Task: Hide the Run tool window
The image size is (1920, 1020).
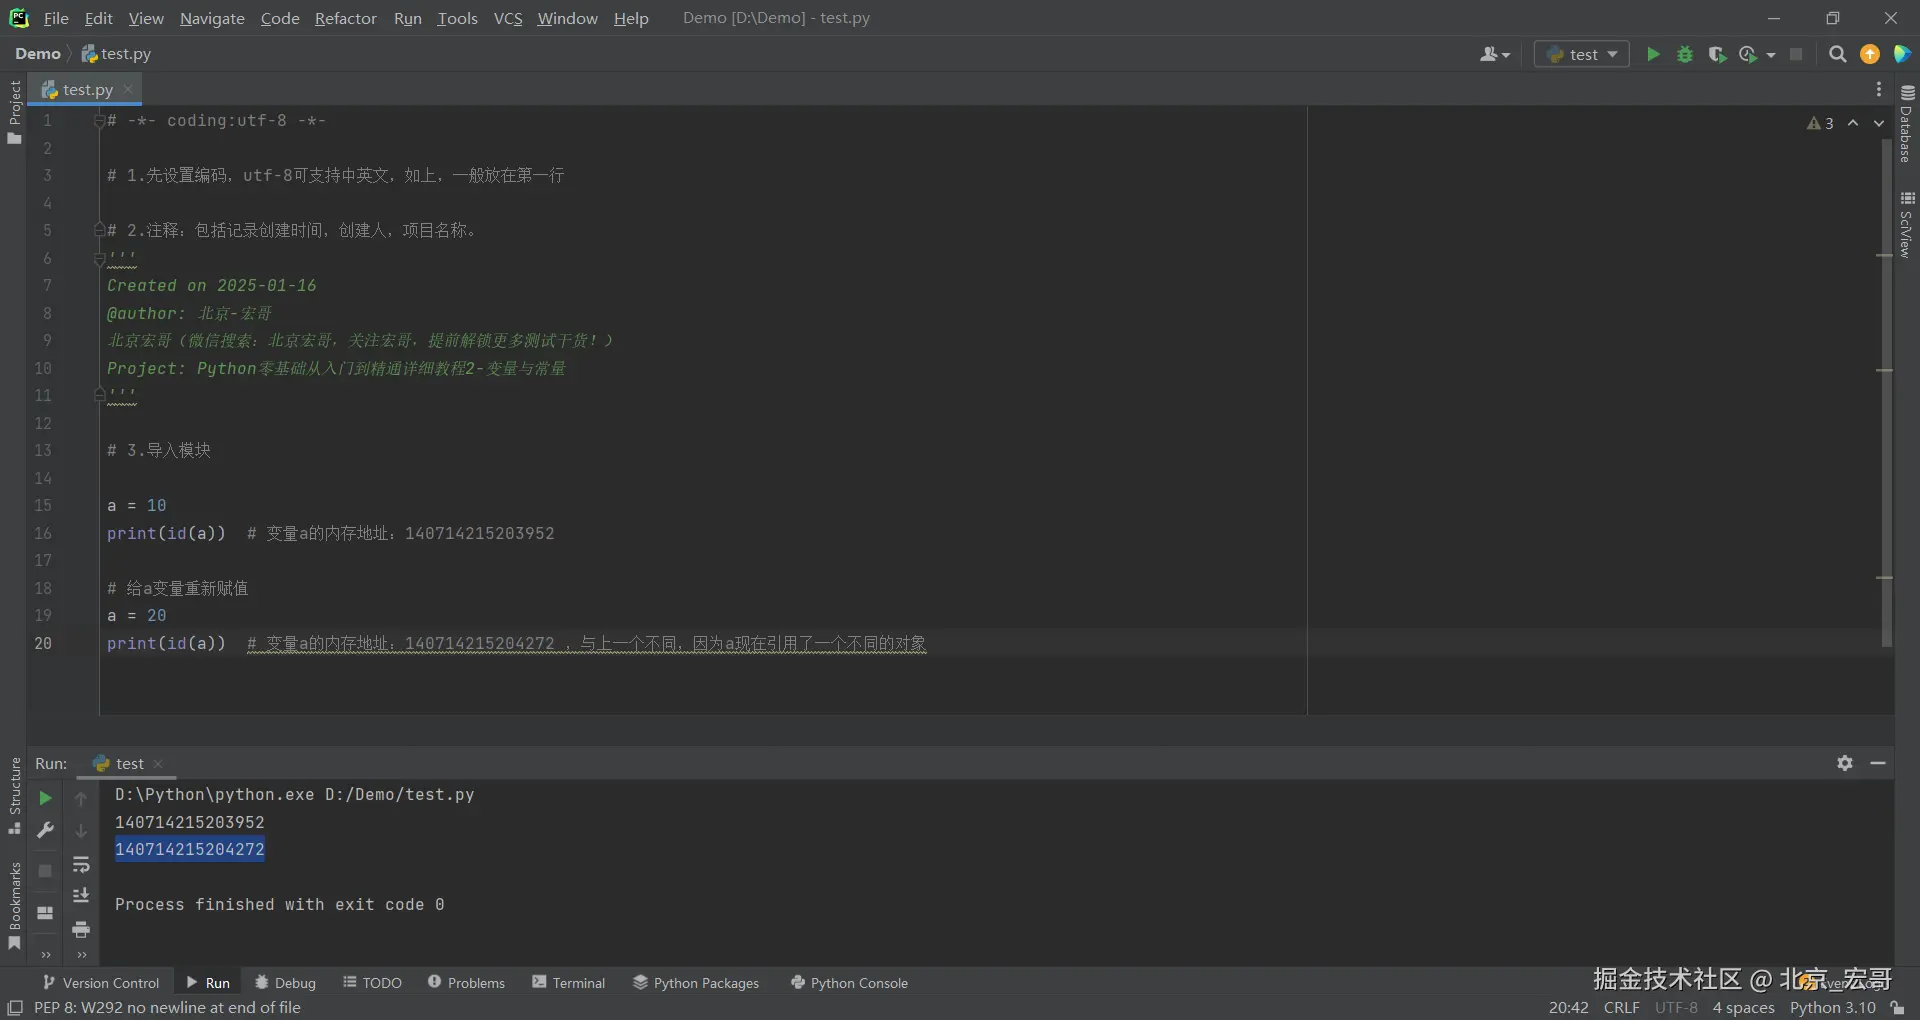Action: 1878,763
